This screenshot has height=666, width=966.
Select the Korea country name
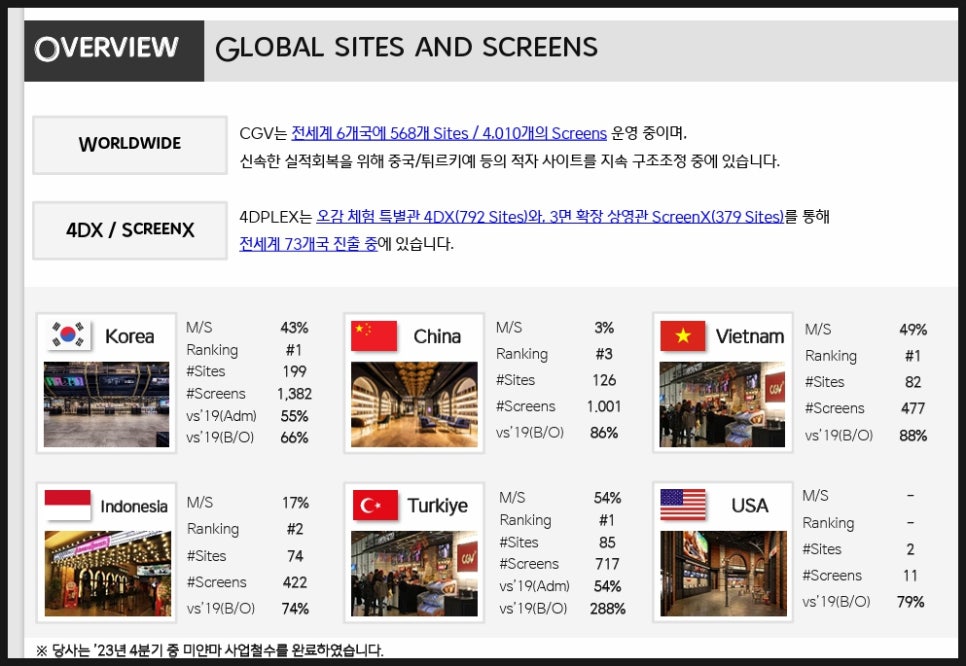coord(129,336)
